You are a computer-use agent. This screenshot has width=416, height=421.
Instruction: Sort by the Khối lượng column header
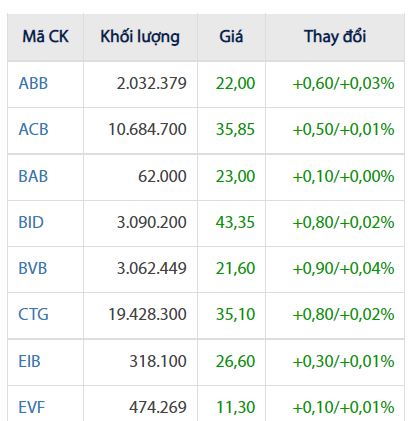coord(140,37)
